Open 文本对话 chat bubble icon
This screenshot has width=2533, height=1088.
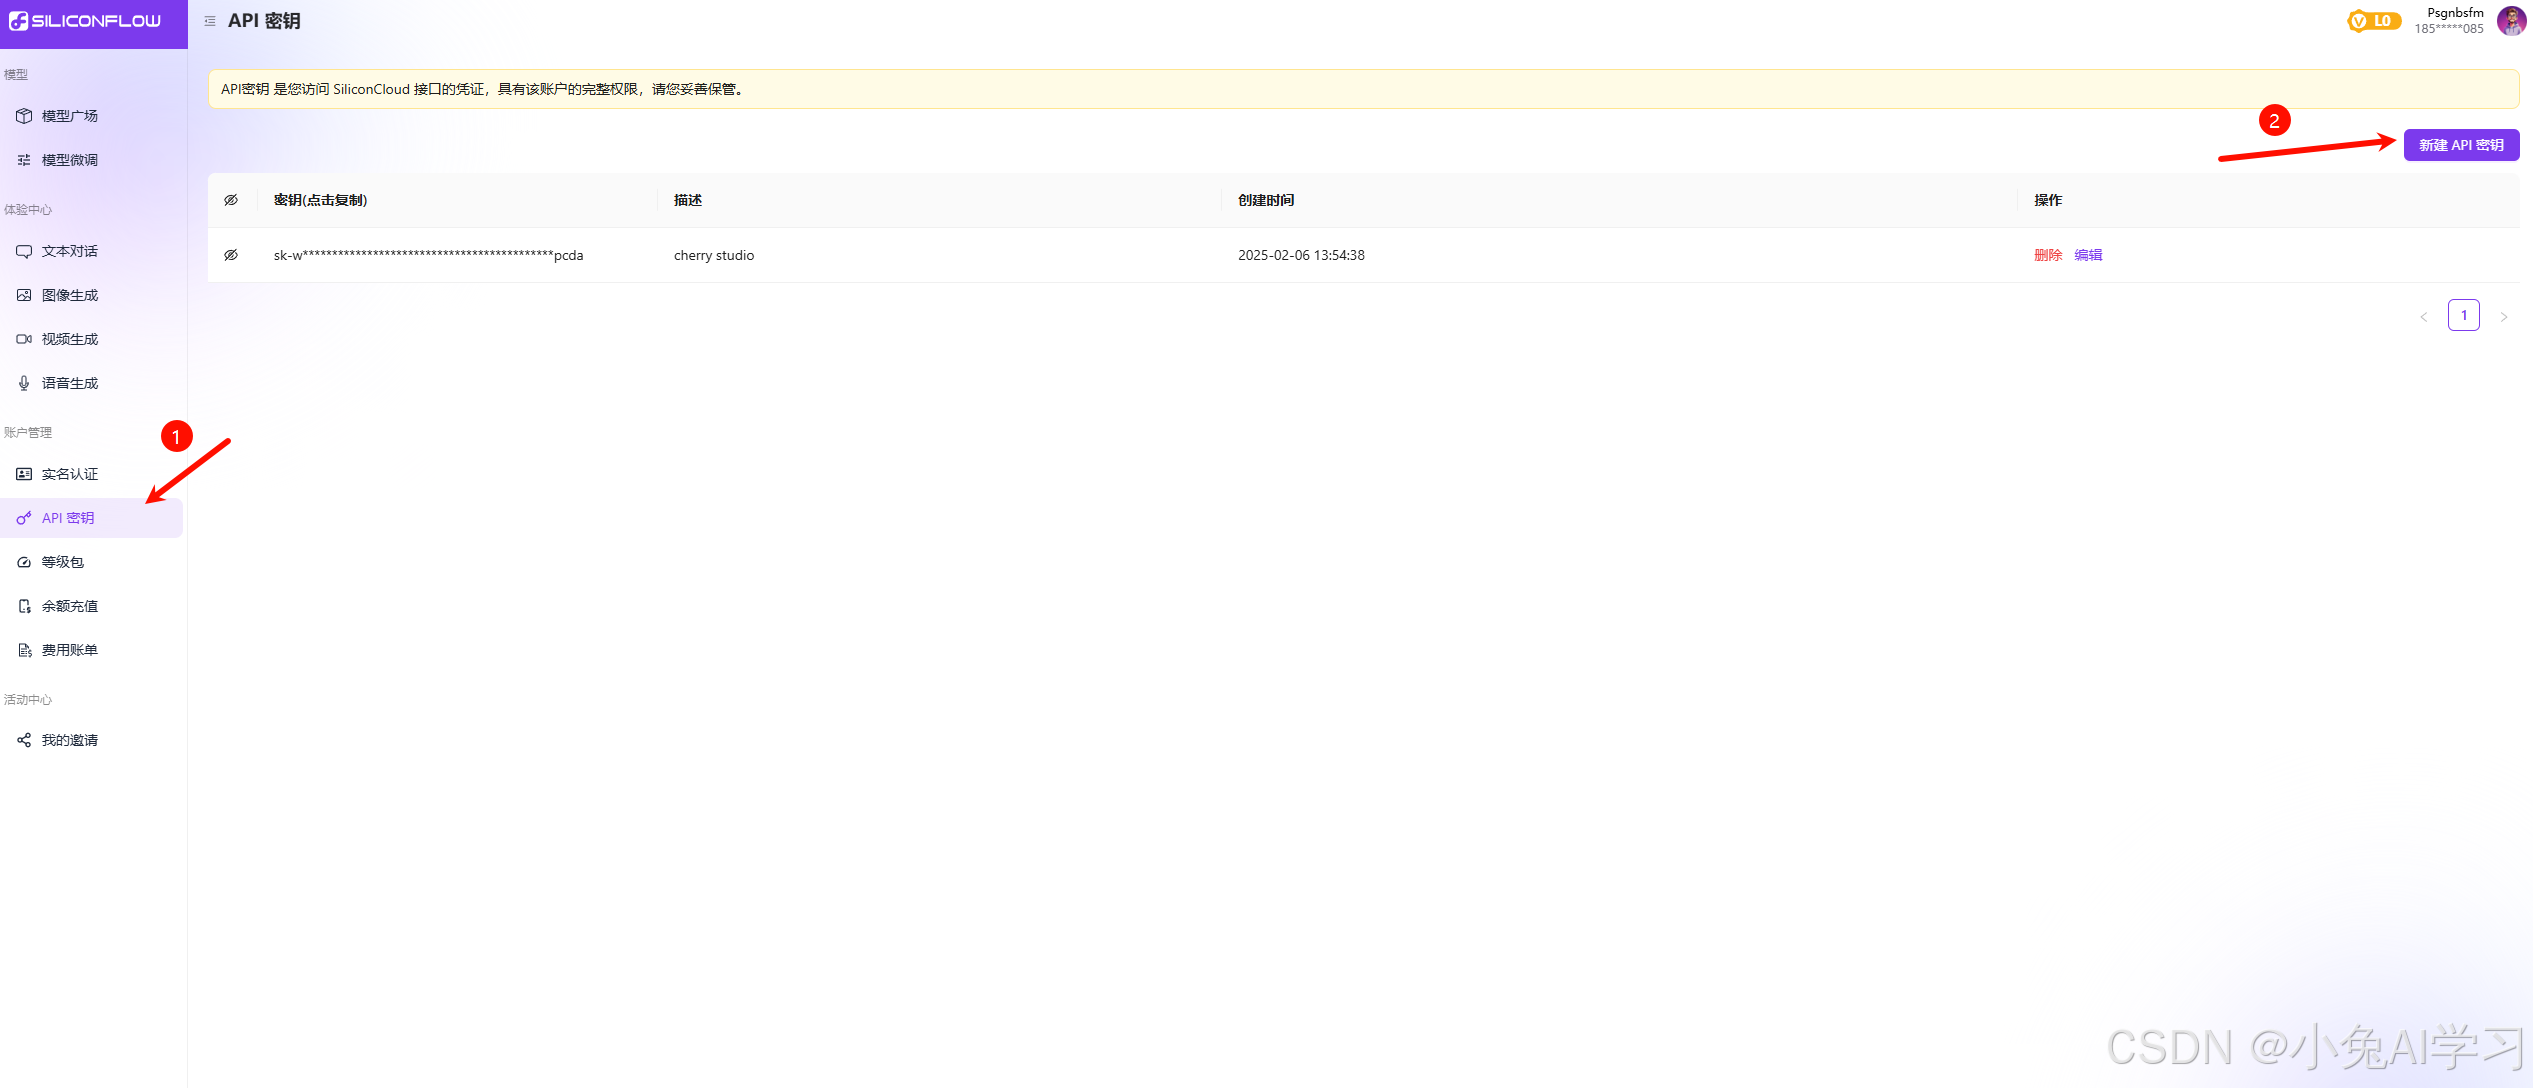24,251
